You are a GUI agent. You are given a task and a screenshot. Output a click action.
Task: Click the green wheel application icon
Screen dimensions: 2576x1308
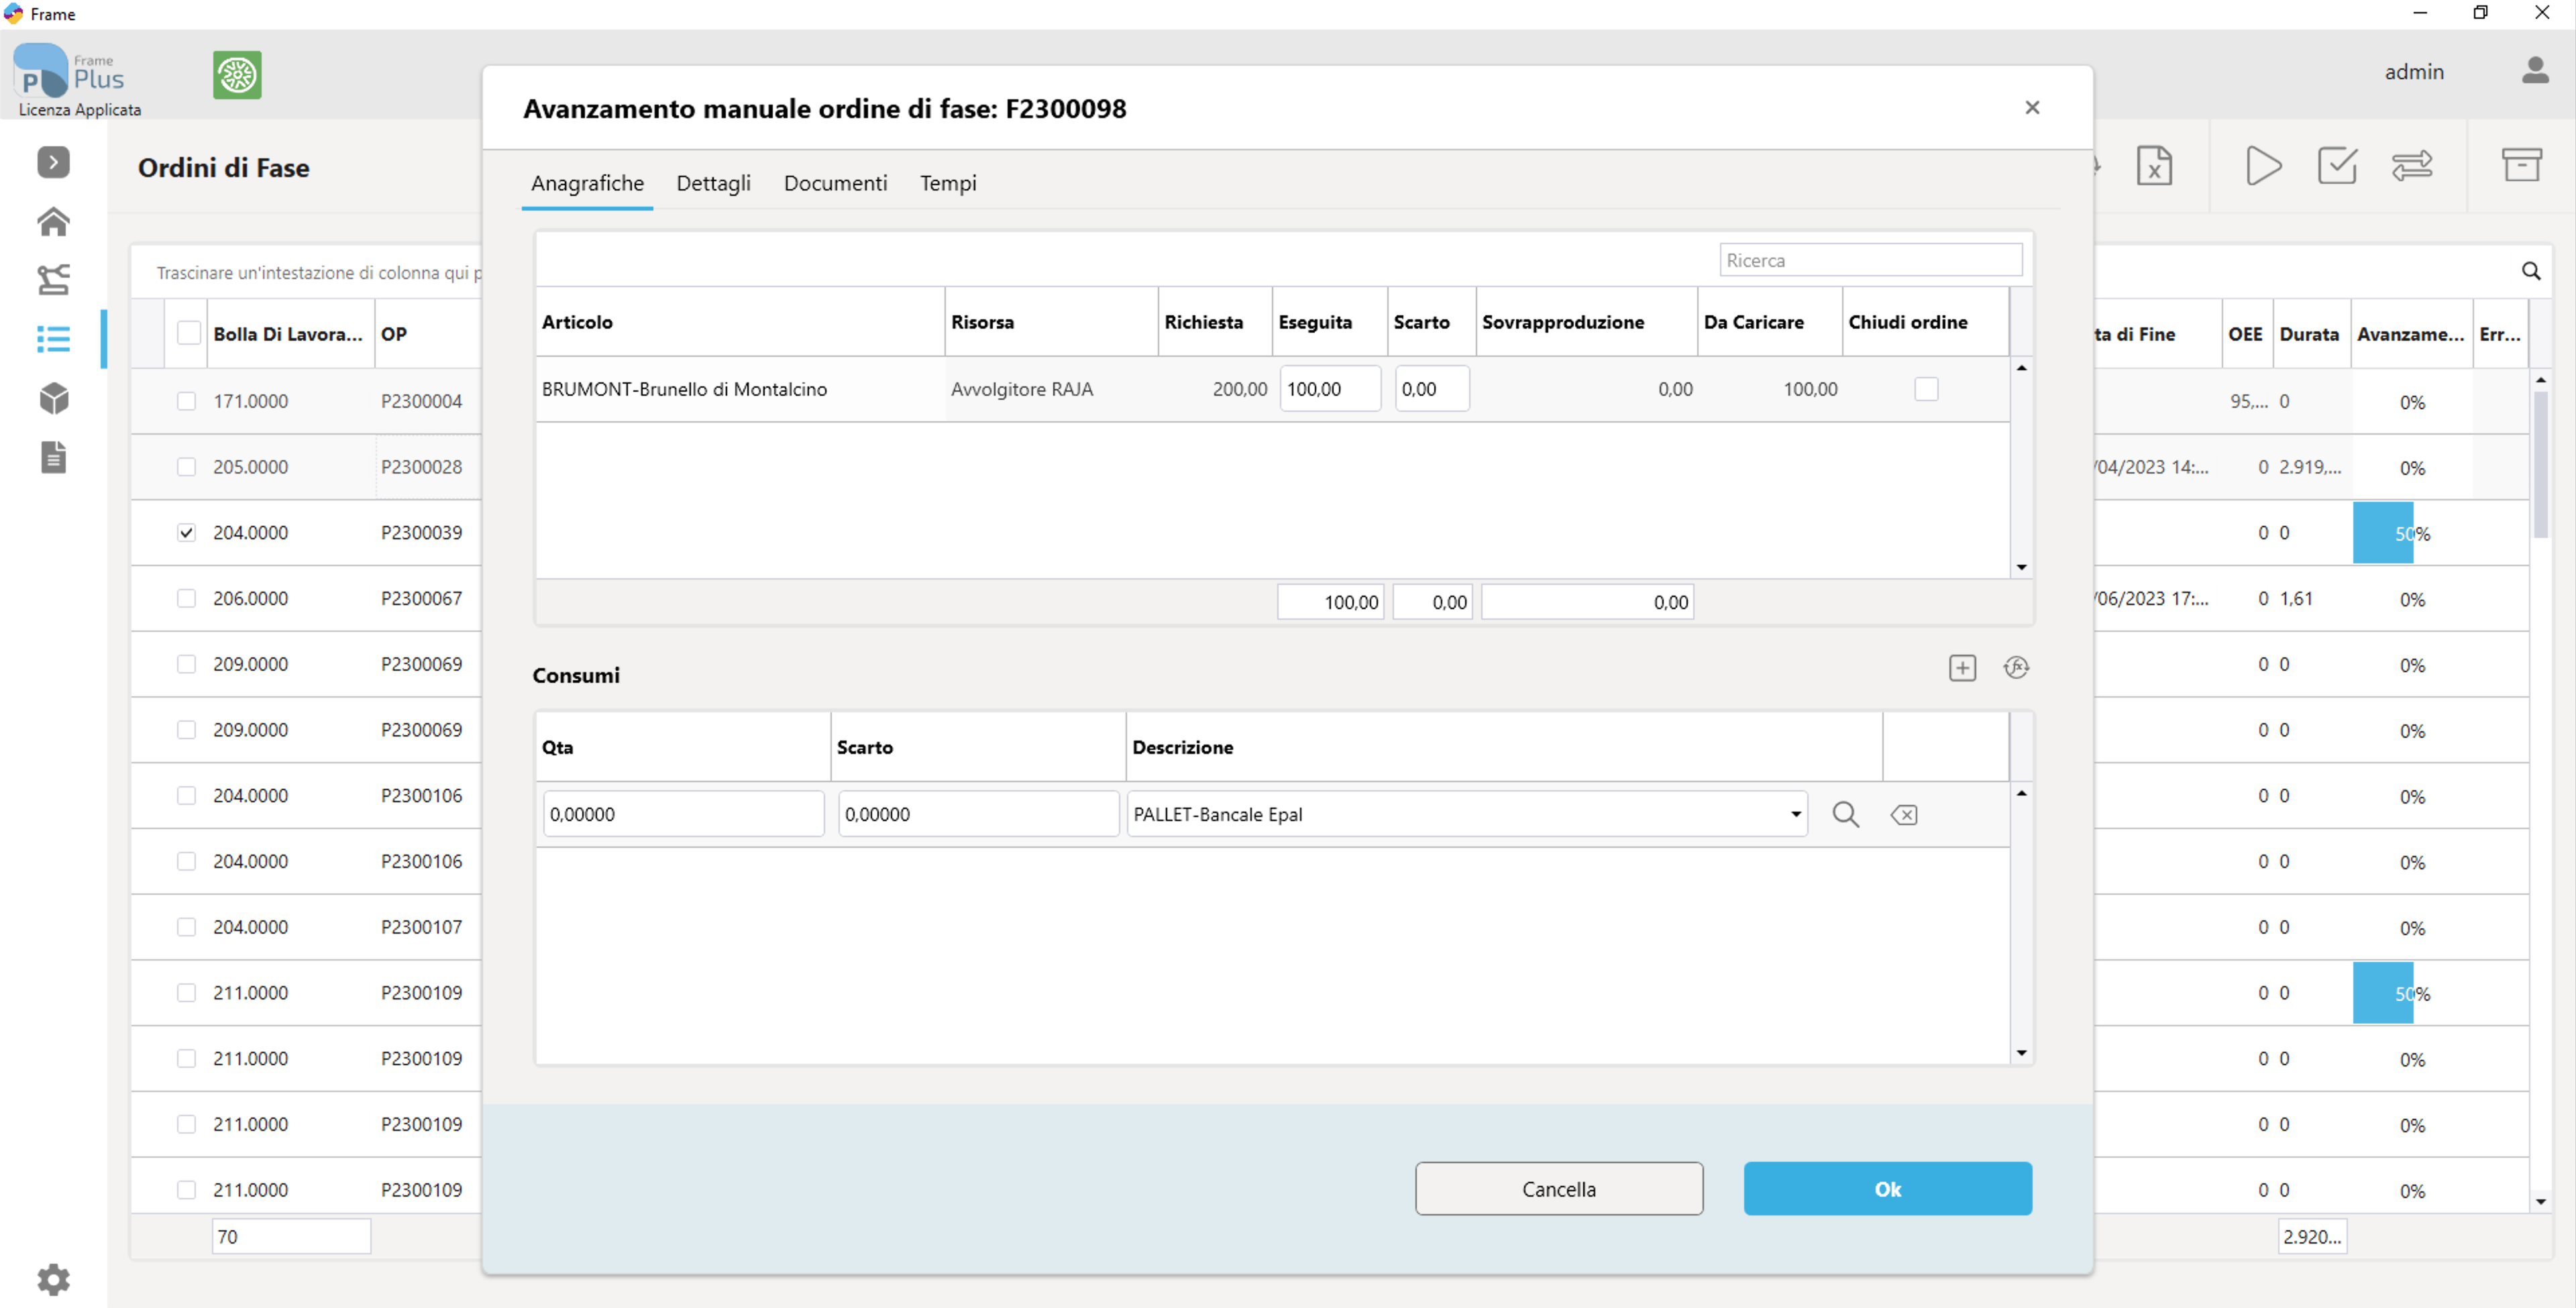coord(237,75)
